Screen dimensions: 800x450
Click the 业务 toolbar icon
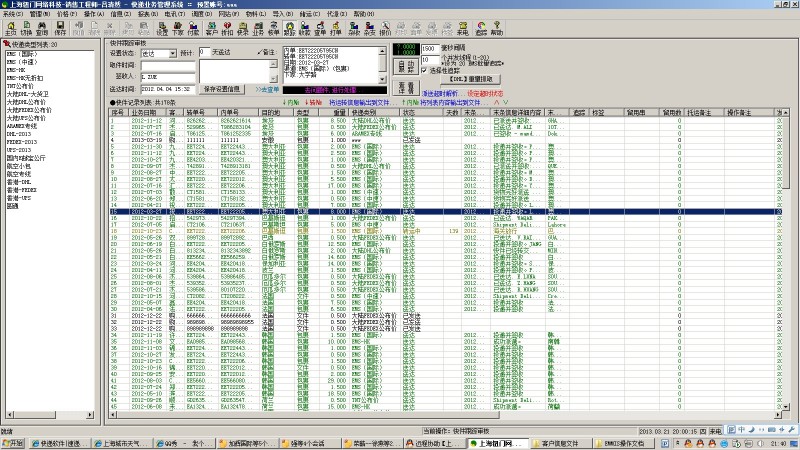tap(258, 28)
